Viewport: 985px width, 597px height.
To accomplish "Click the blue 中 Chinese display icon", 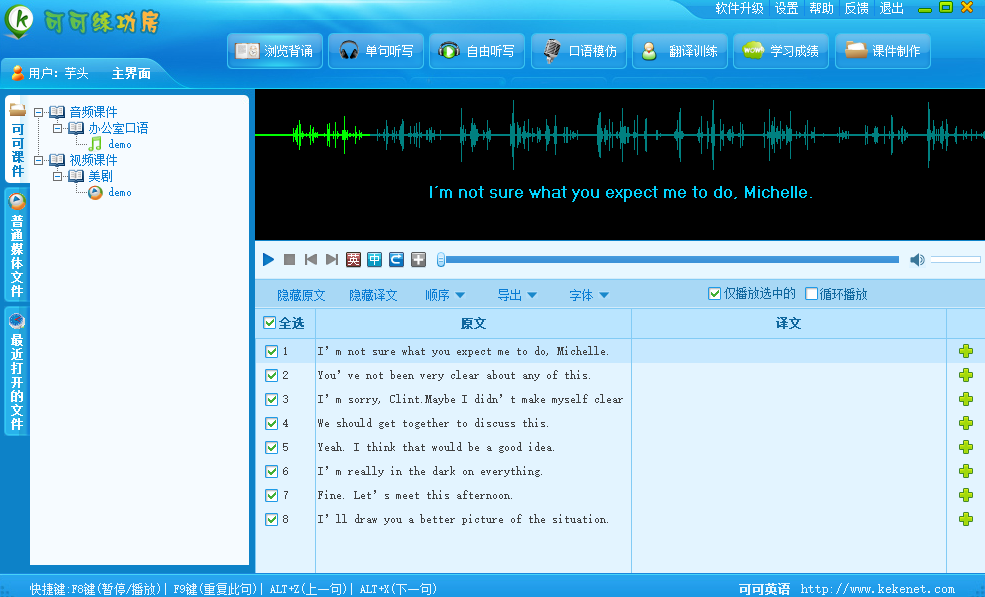I will [x=374, y=260].
